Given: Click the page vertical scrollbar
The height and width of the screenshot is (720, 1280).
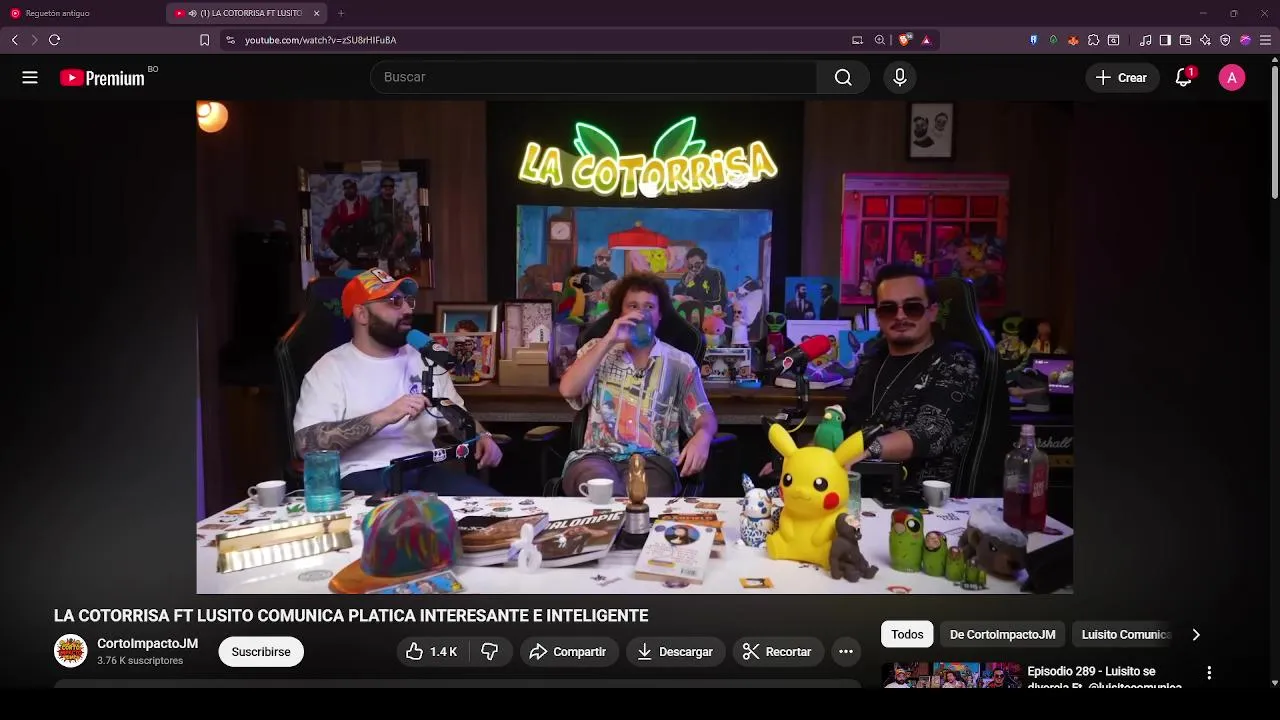Looking at the screenshot, I should click(1275, 130).
